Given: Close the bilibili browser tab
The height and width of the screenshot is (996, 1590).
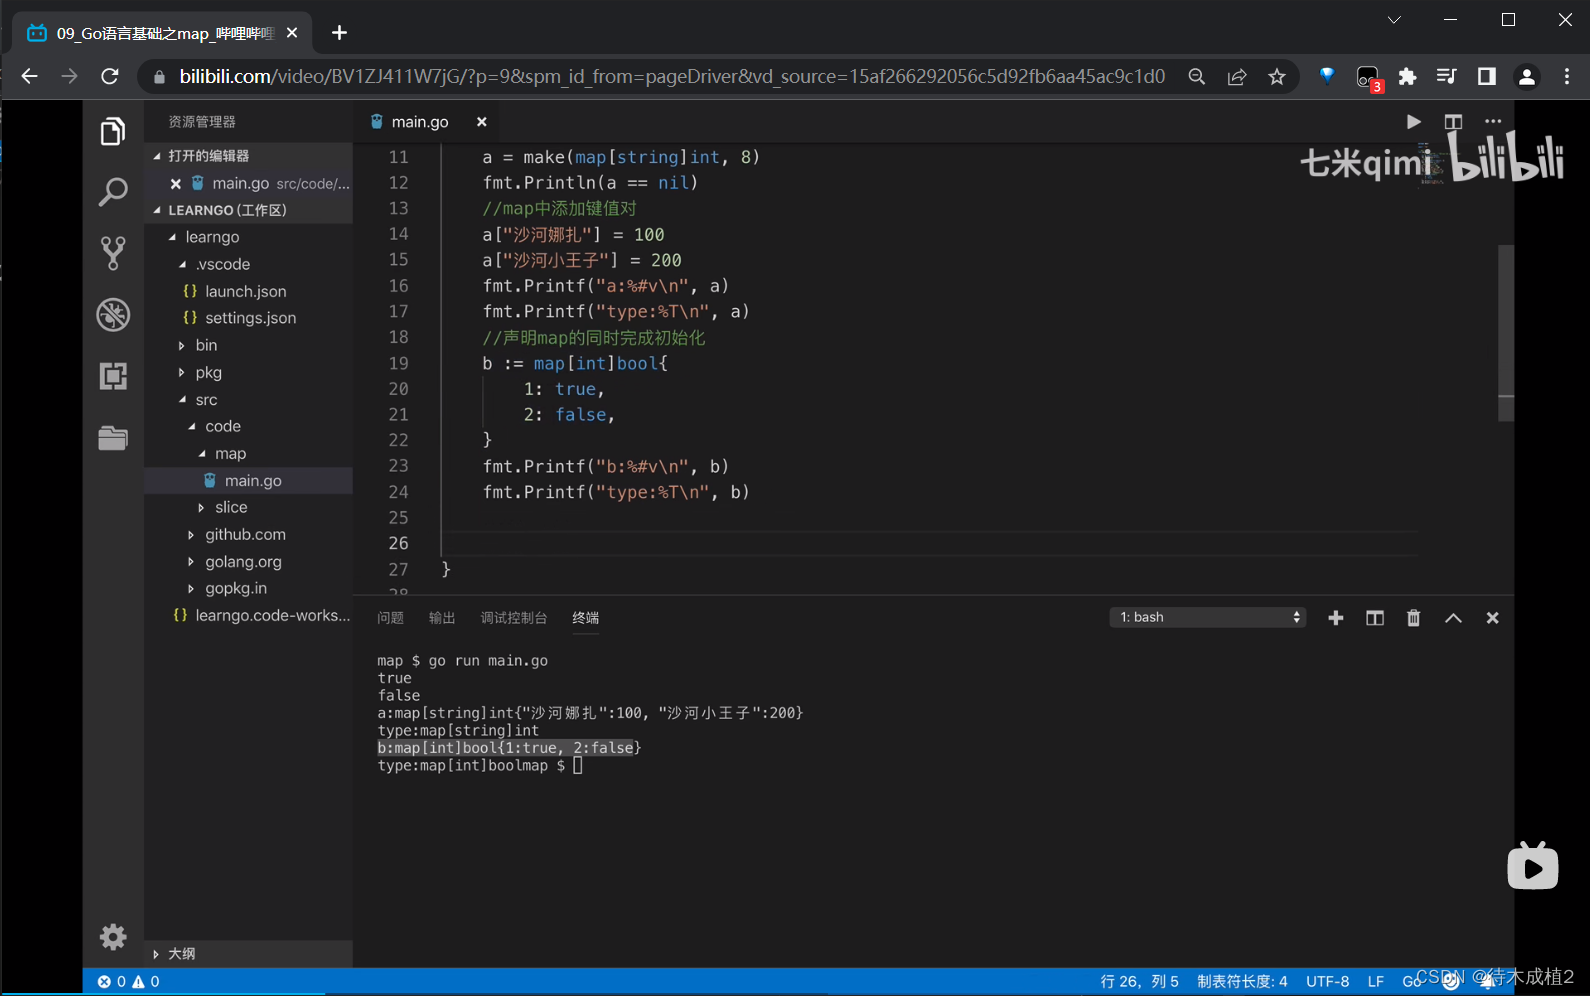Looking at the screenshot, I should click(x=292, y=33).
